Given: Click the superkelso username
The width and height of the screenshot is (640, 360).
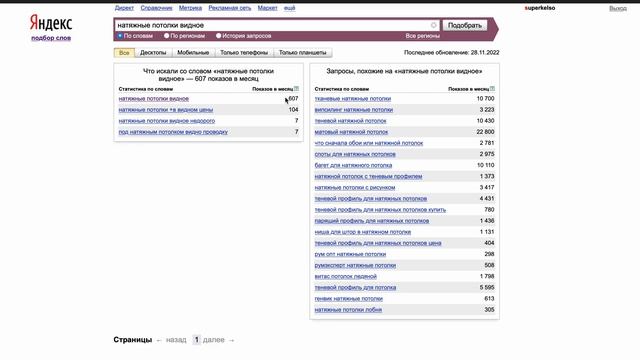Looking at the screenshot, I should pyautogui.click(x=540, y=8).
